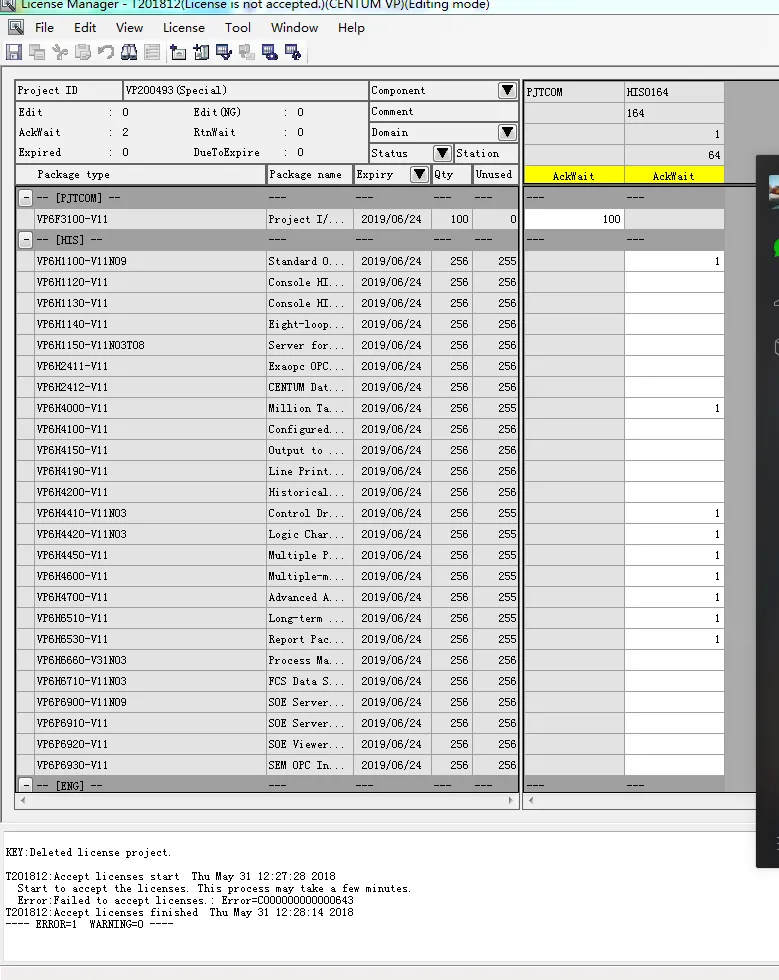The height and width of the screenshot is (980, 779).
Task: Open the License menu
Action: [x=183, y=28]
